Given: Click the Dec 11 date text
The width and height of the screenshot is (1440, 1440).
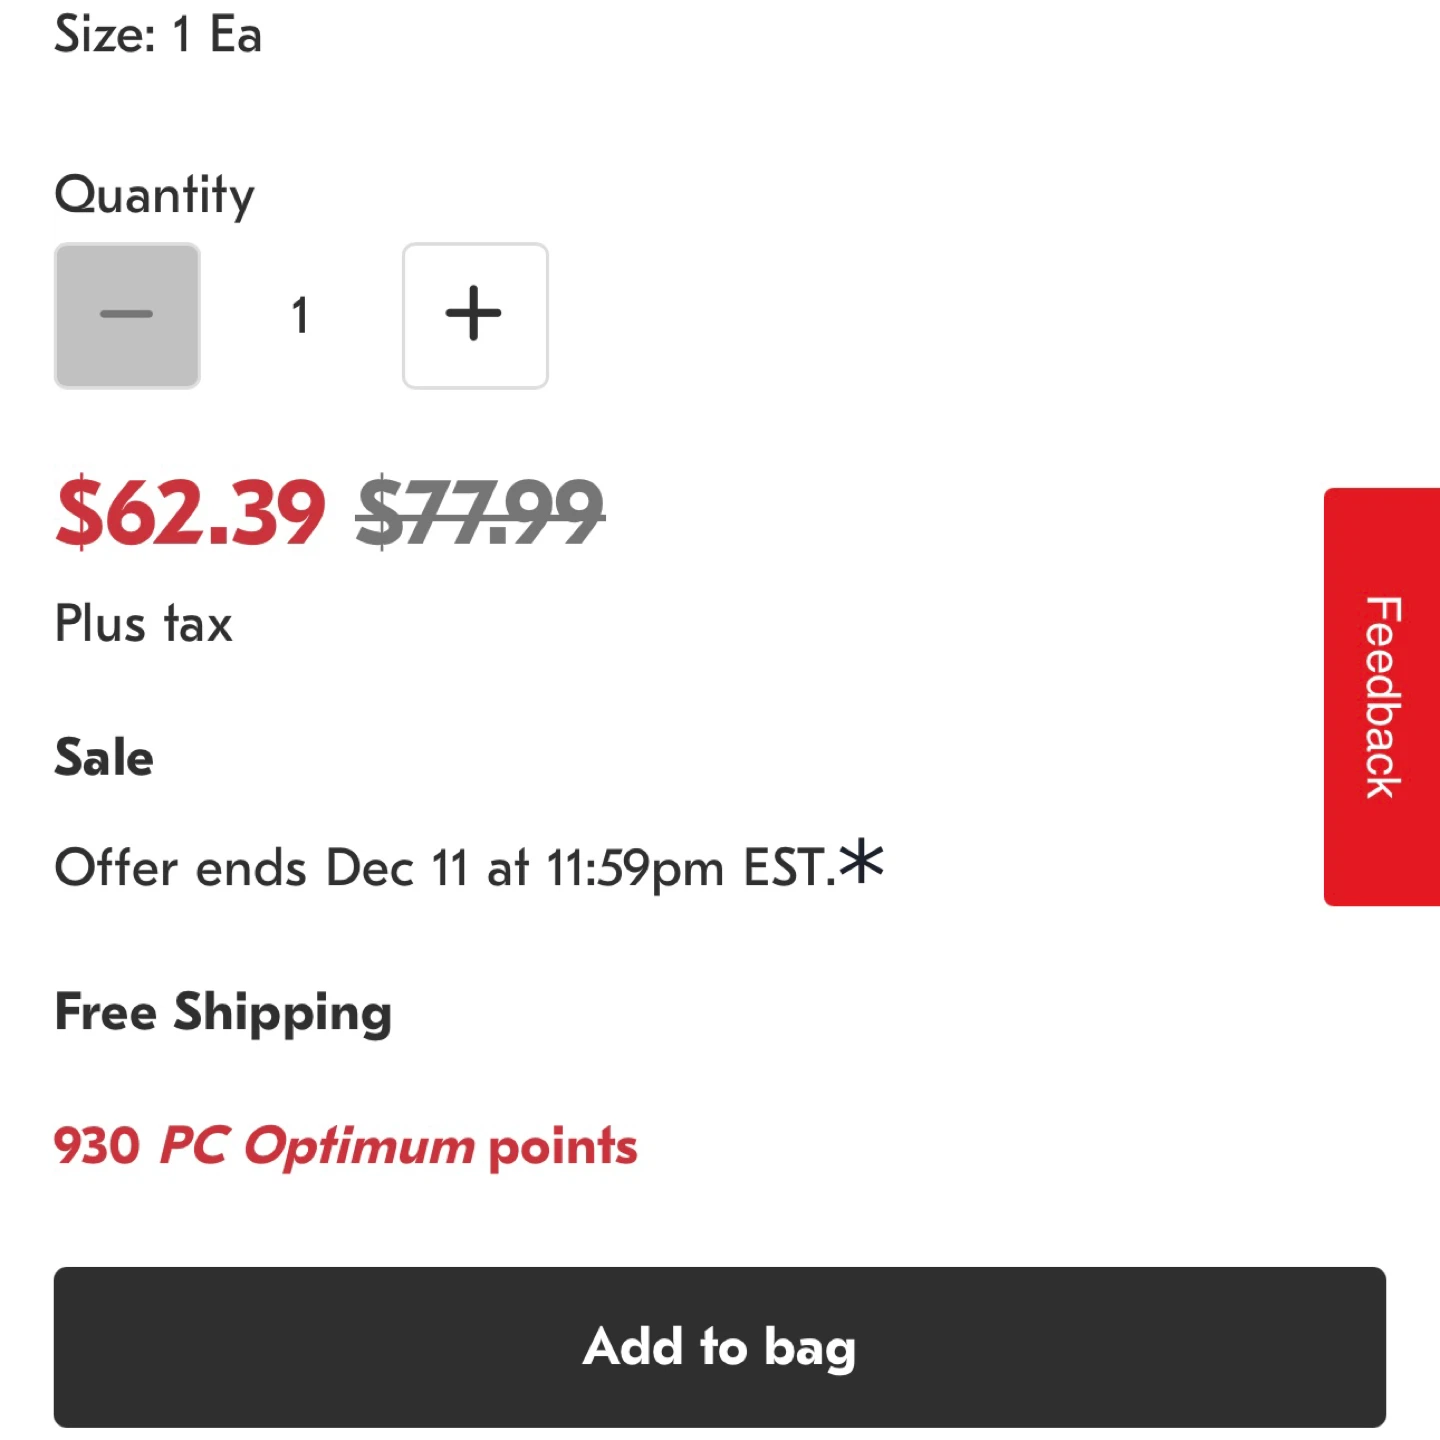Looking at the screenshot, I should (397, 867).
